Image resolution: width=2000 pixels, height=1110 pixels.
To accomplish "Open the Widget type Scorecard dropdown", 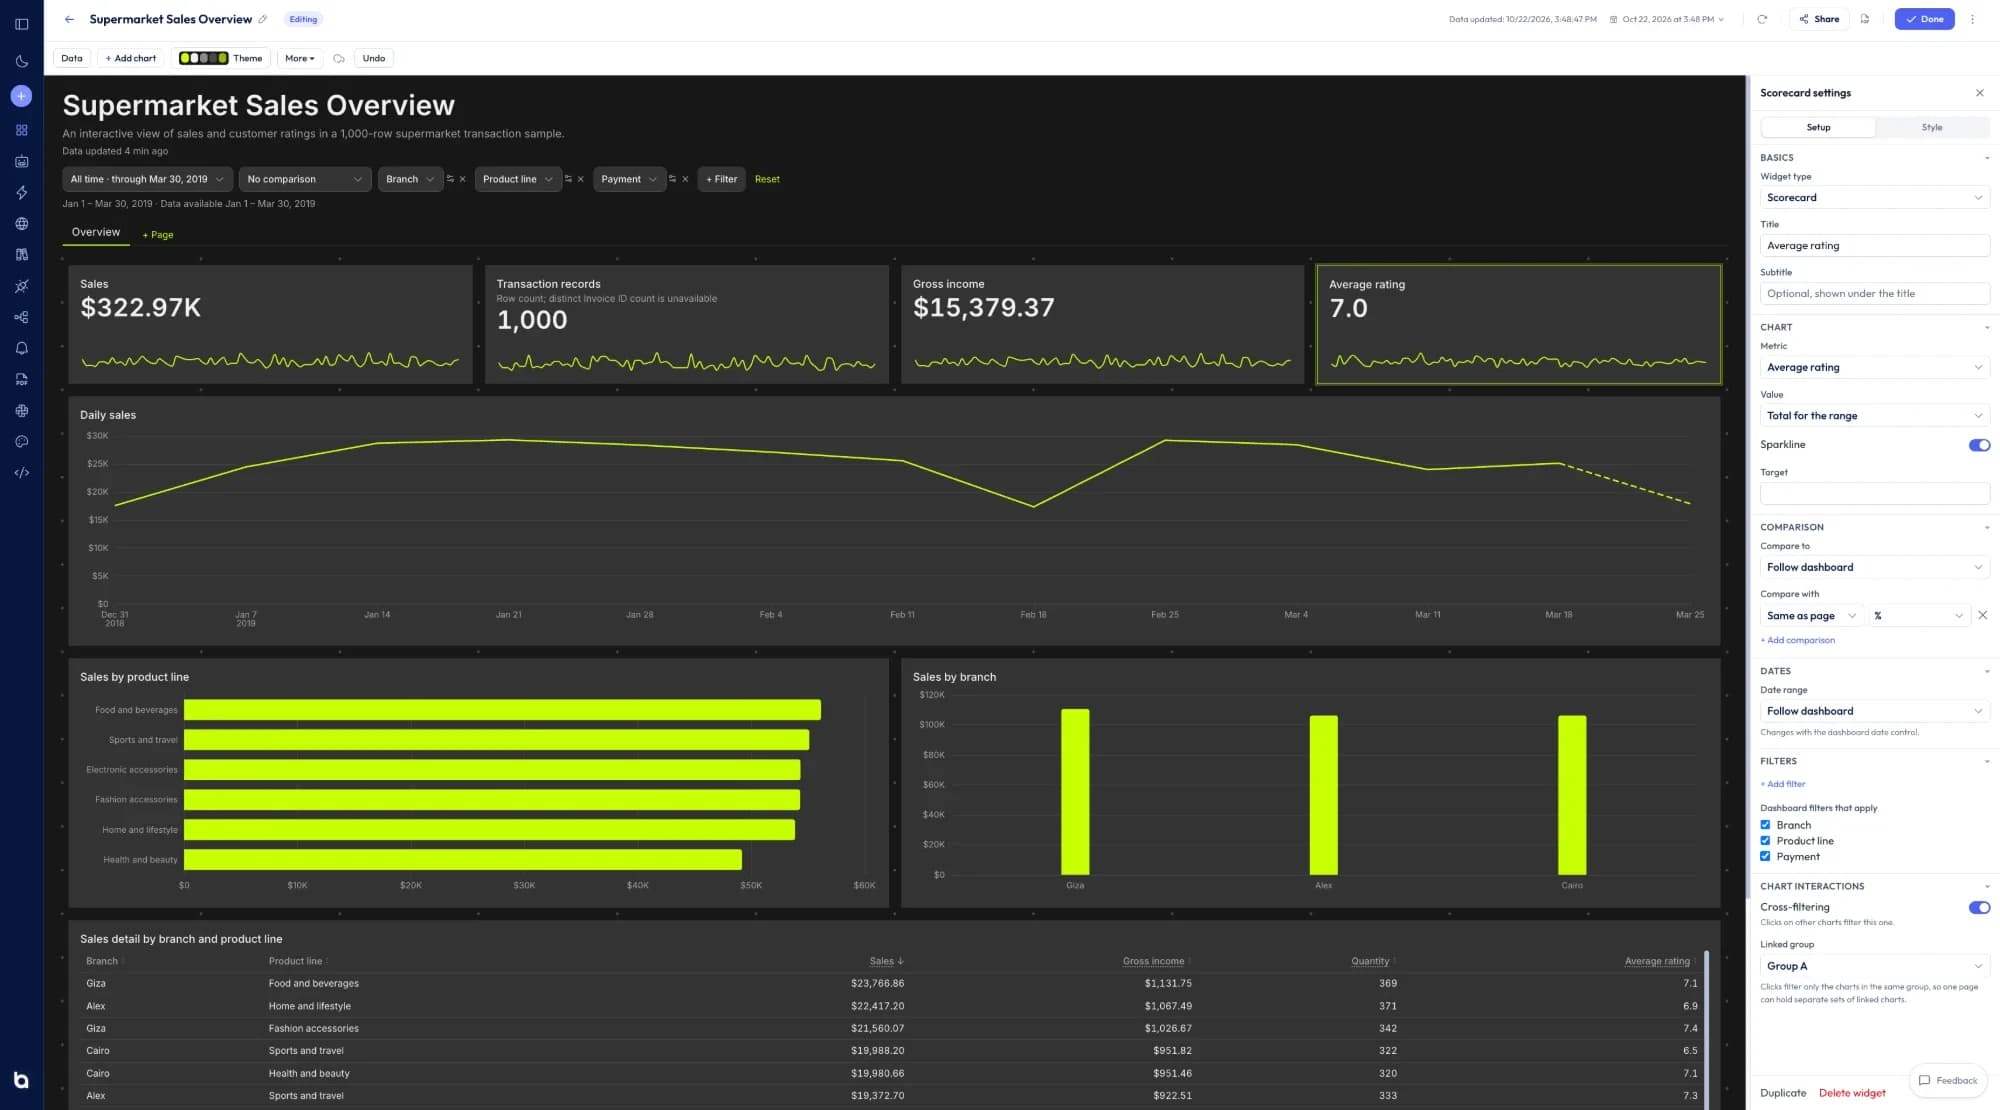I will (x=1874, y=198).
